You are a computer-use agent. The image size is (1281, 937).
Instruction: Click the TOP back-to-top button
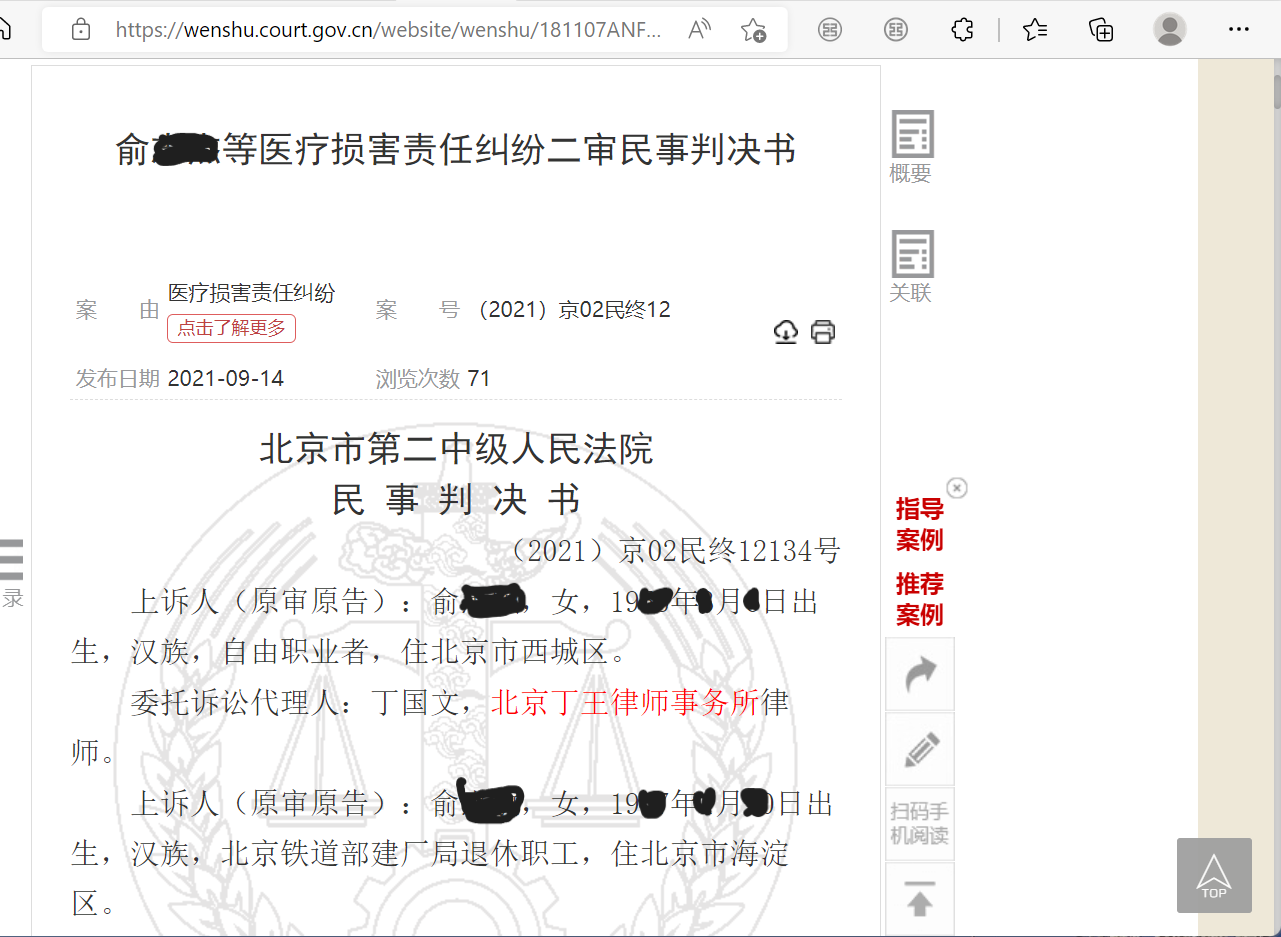coord(1214,875)
